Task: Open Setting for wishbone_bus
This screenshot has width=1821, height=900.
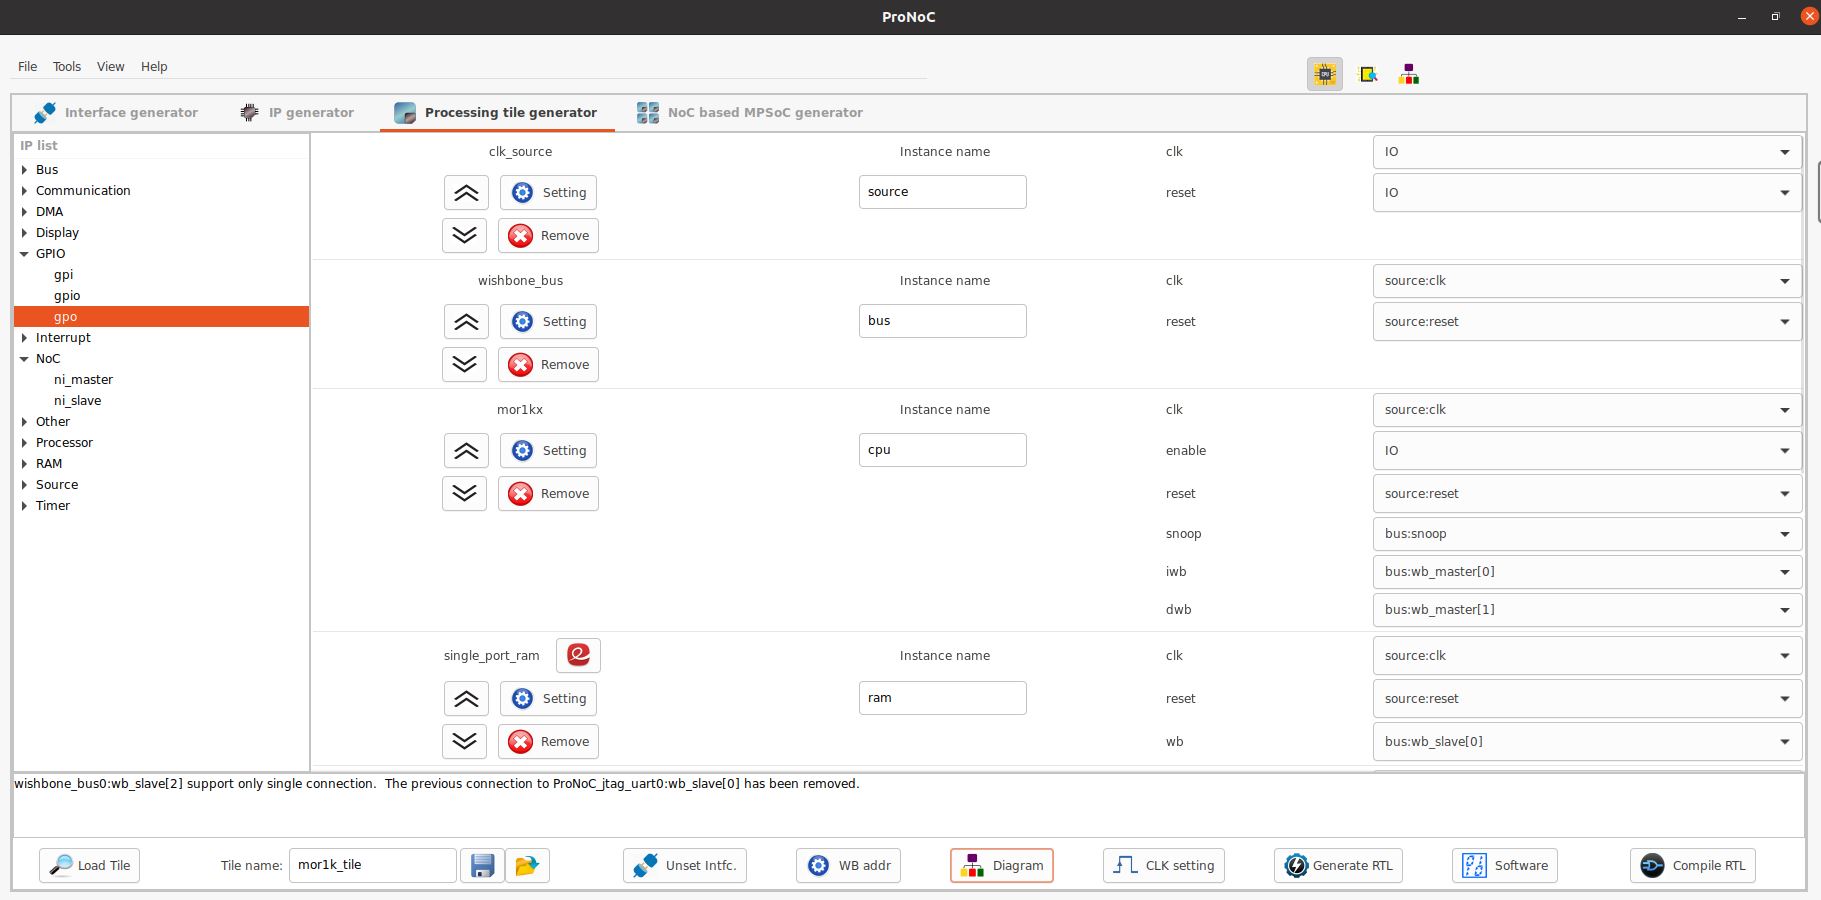Action: click(x=548, y=322)
